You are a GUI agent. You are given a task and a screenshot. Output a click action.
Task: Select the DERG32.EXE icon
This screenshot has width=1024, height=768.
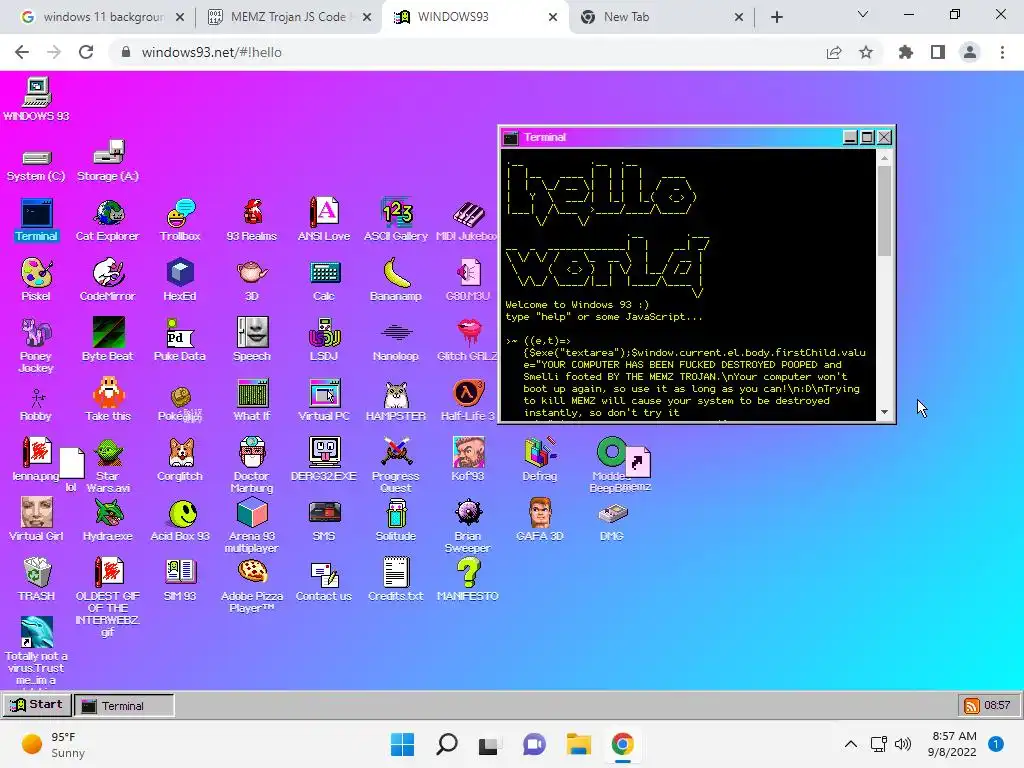[x=324, y=460]
